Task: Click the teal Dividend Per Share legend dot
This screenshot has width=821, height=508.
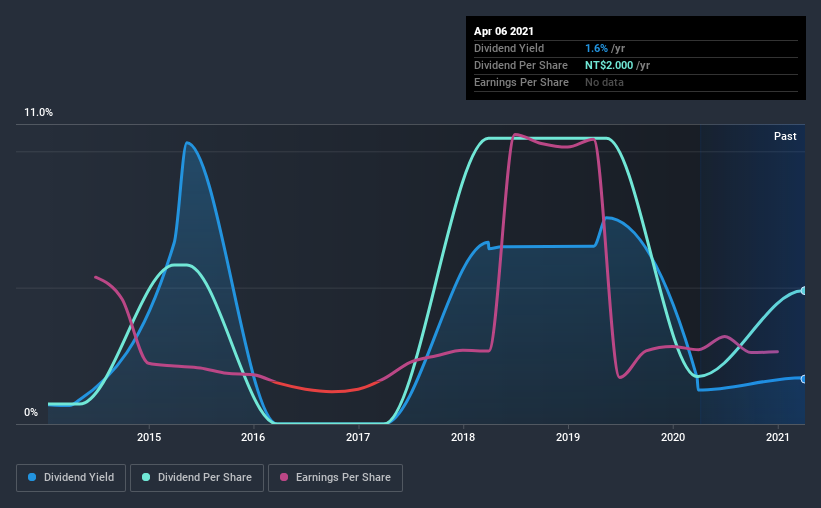Action: pos(146,477)
